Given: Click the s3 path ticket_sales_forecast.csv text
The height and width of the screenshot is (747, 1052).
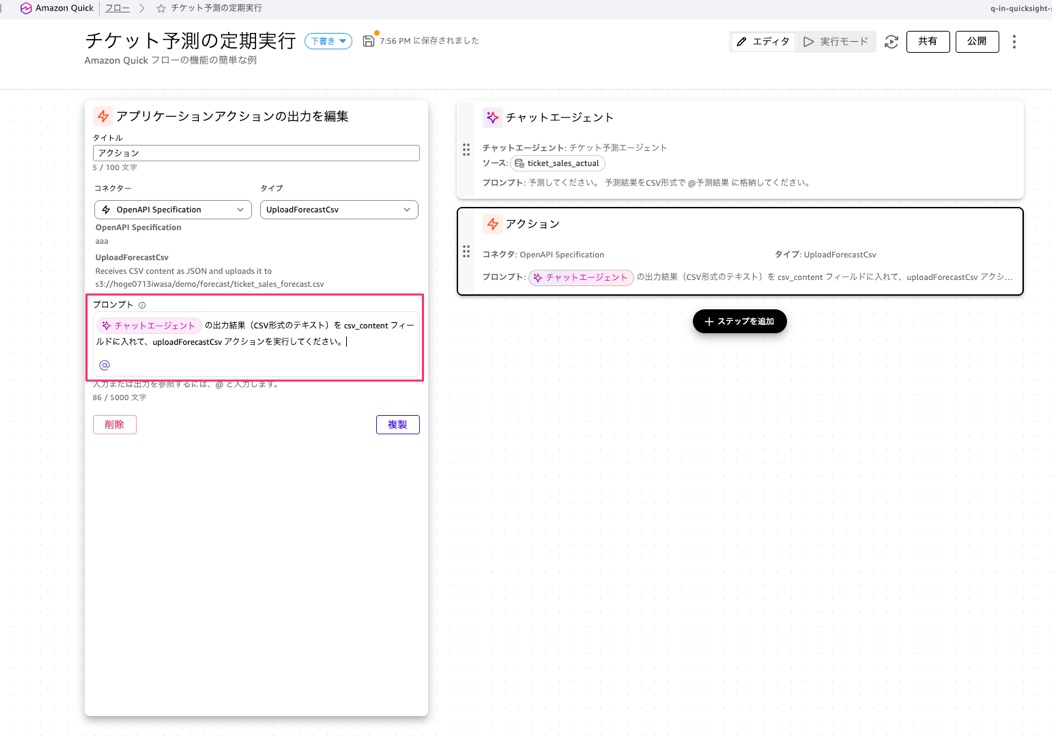Looking at the screenshot, I should pos(209,284).
